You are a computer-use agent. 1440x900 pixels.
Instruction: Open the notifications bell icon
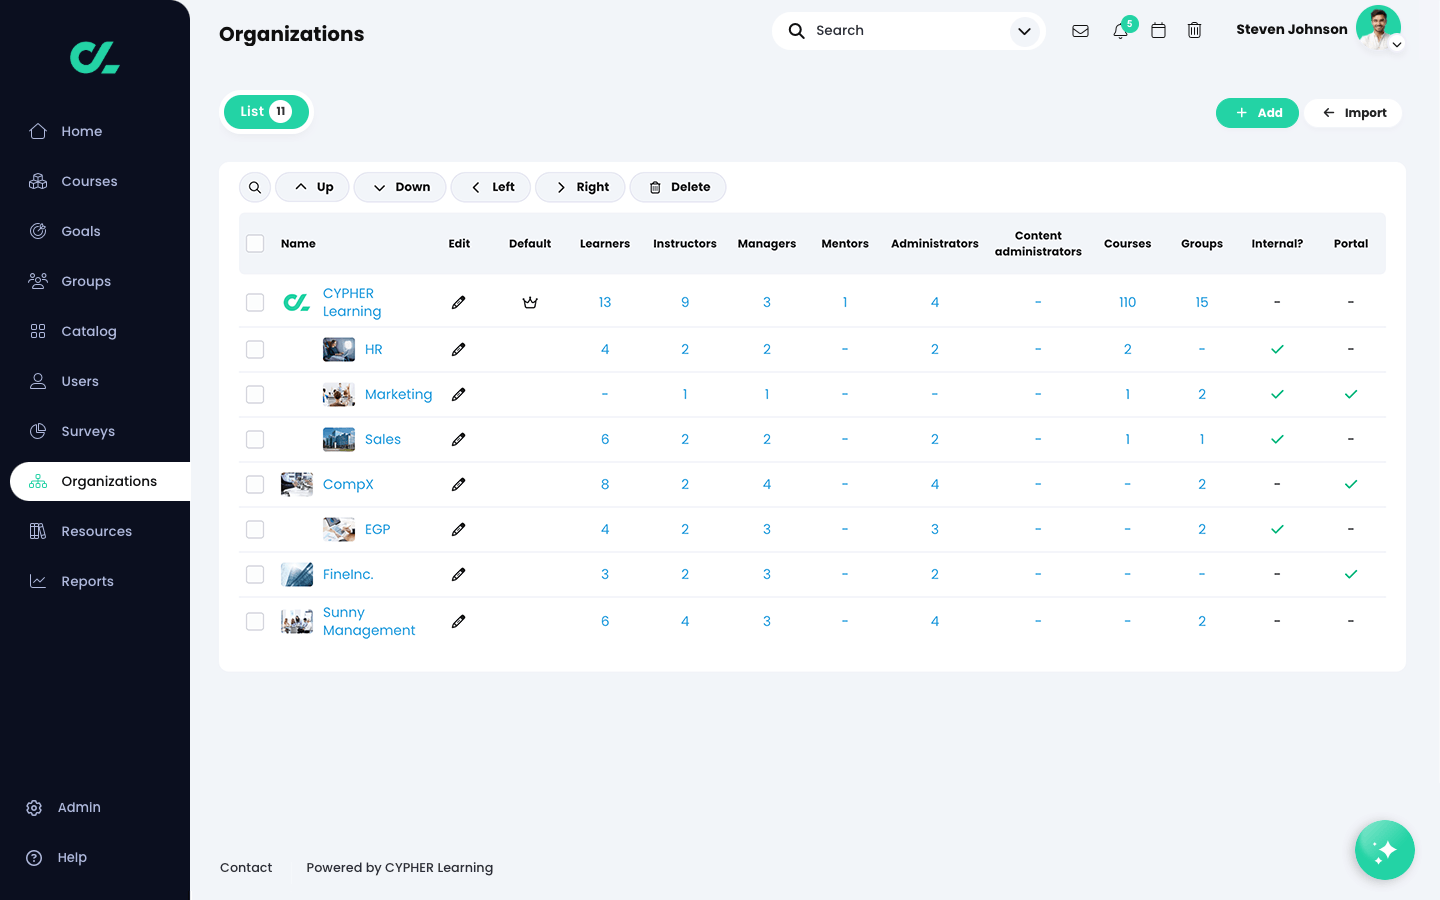[1120, 31]
